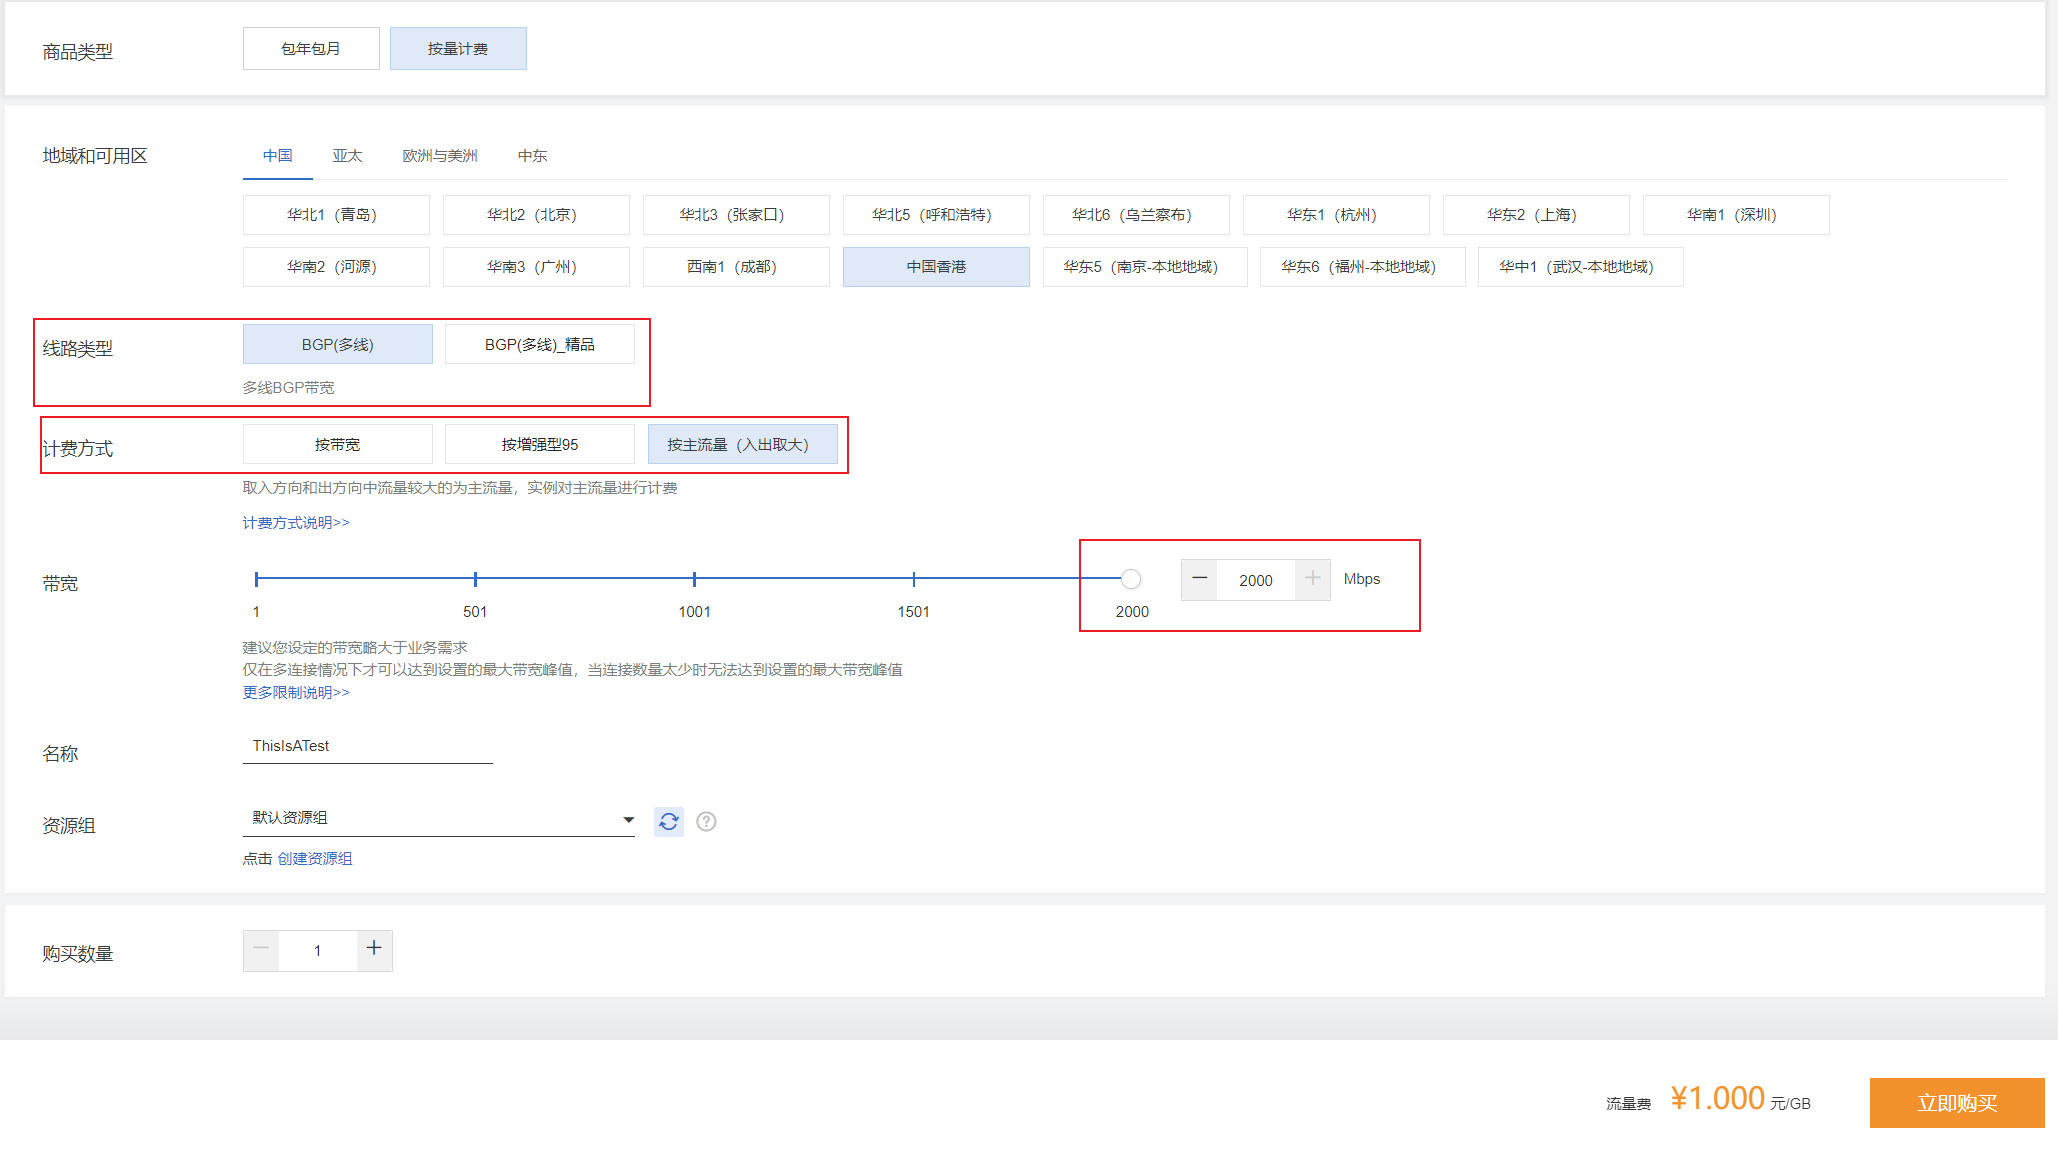Select region 华北3（张家口）

[736, 215]
